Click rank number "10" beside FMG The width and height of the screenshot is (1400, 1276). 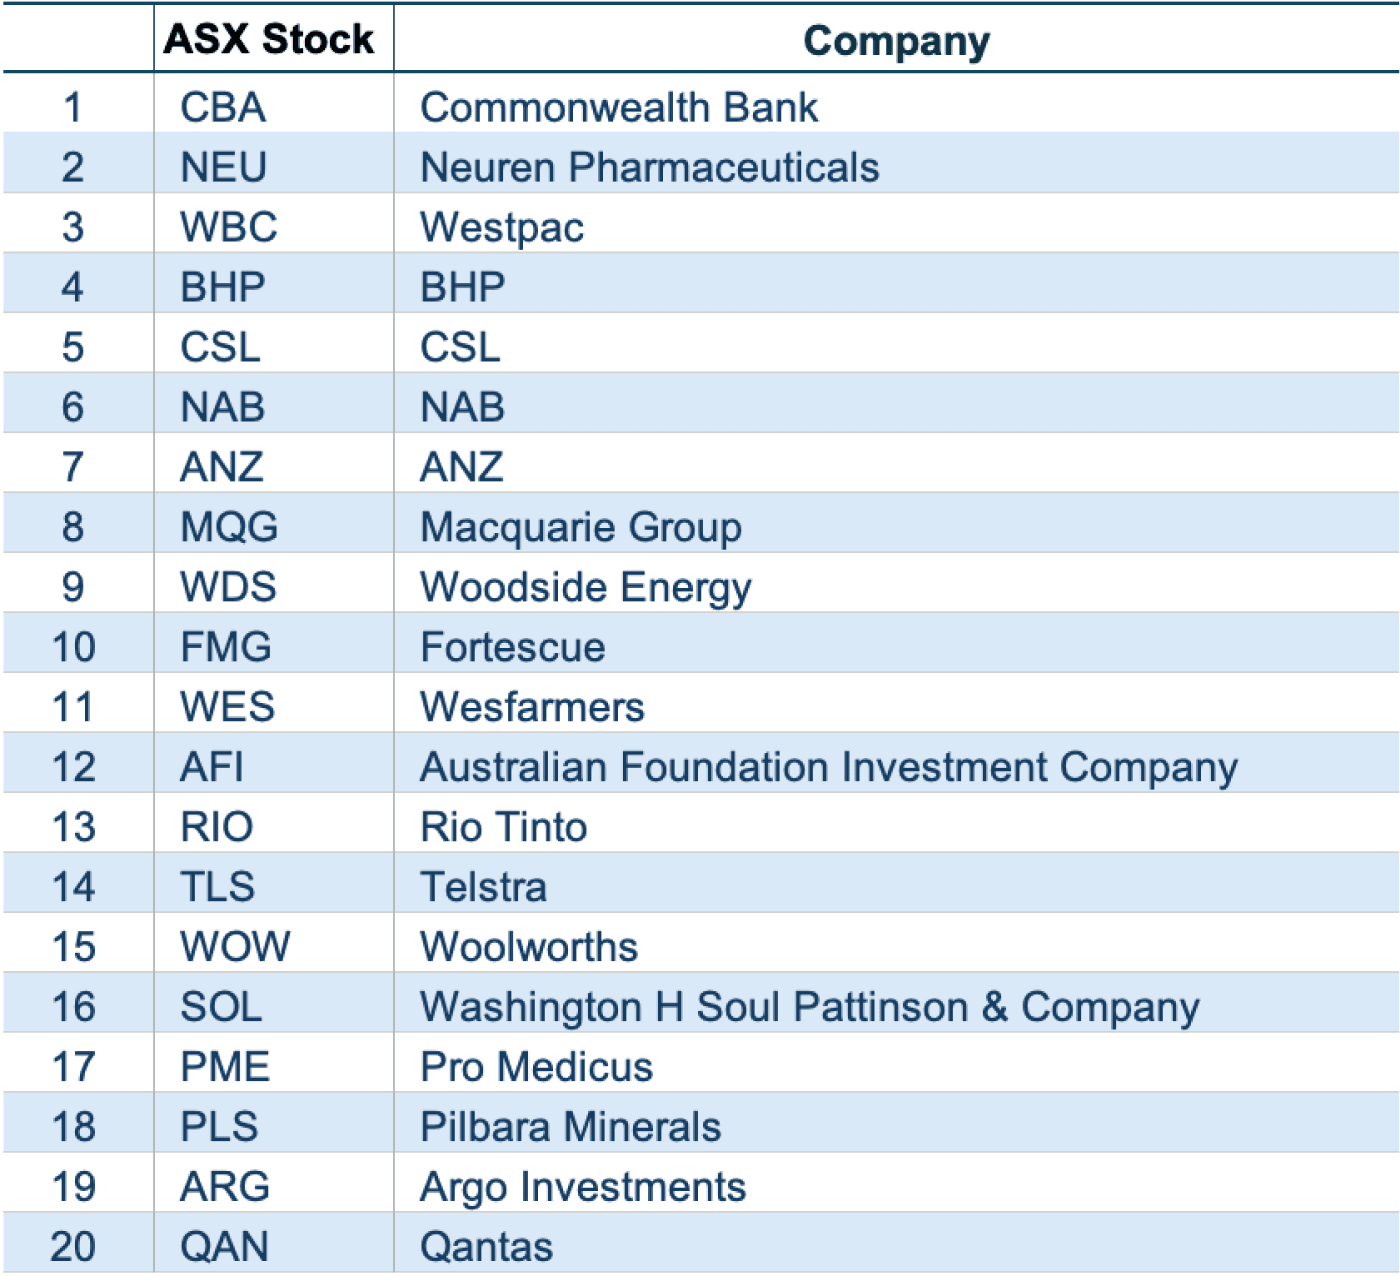tap(74, 647)
